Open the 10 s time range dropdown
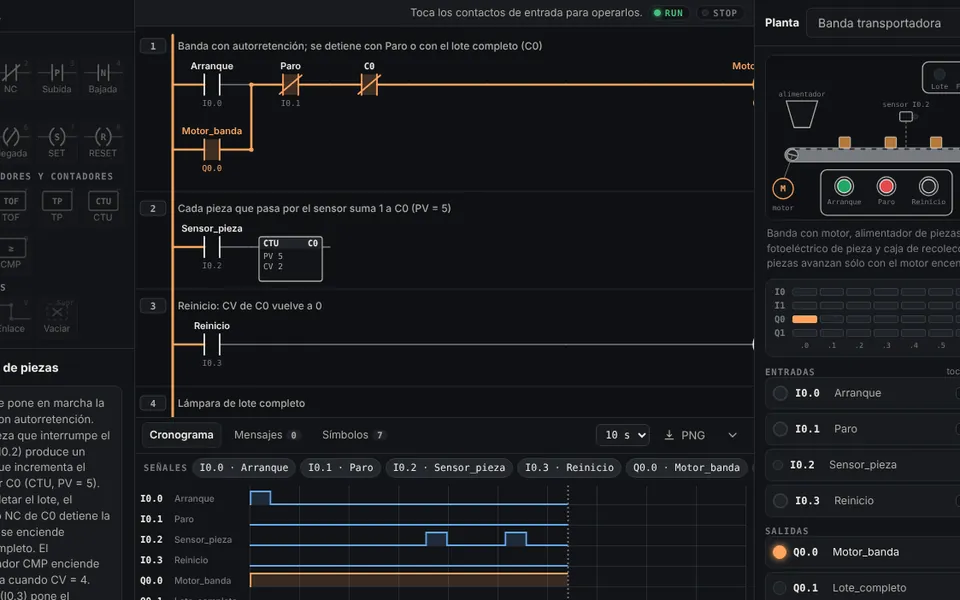 623,435
